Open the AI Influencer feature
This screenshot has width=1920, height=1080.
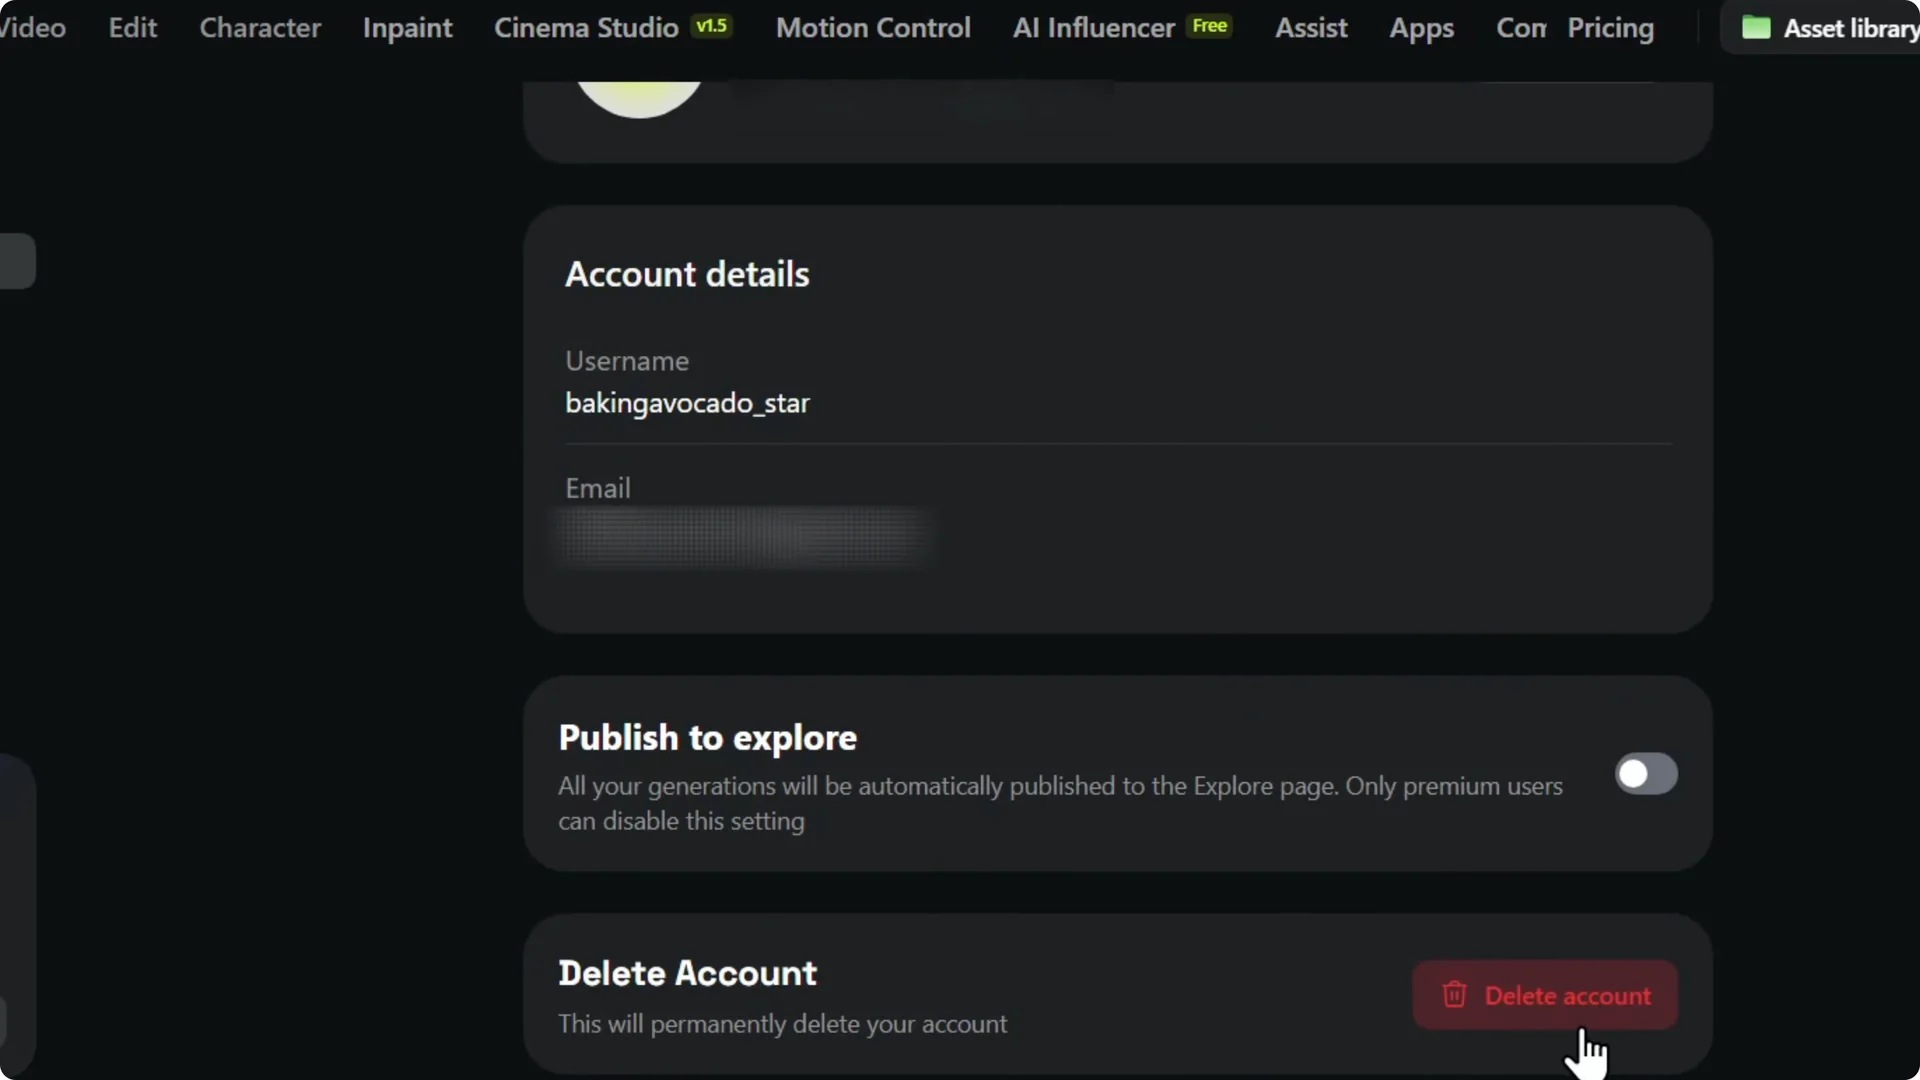(1092, 27)
